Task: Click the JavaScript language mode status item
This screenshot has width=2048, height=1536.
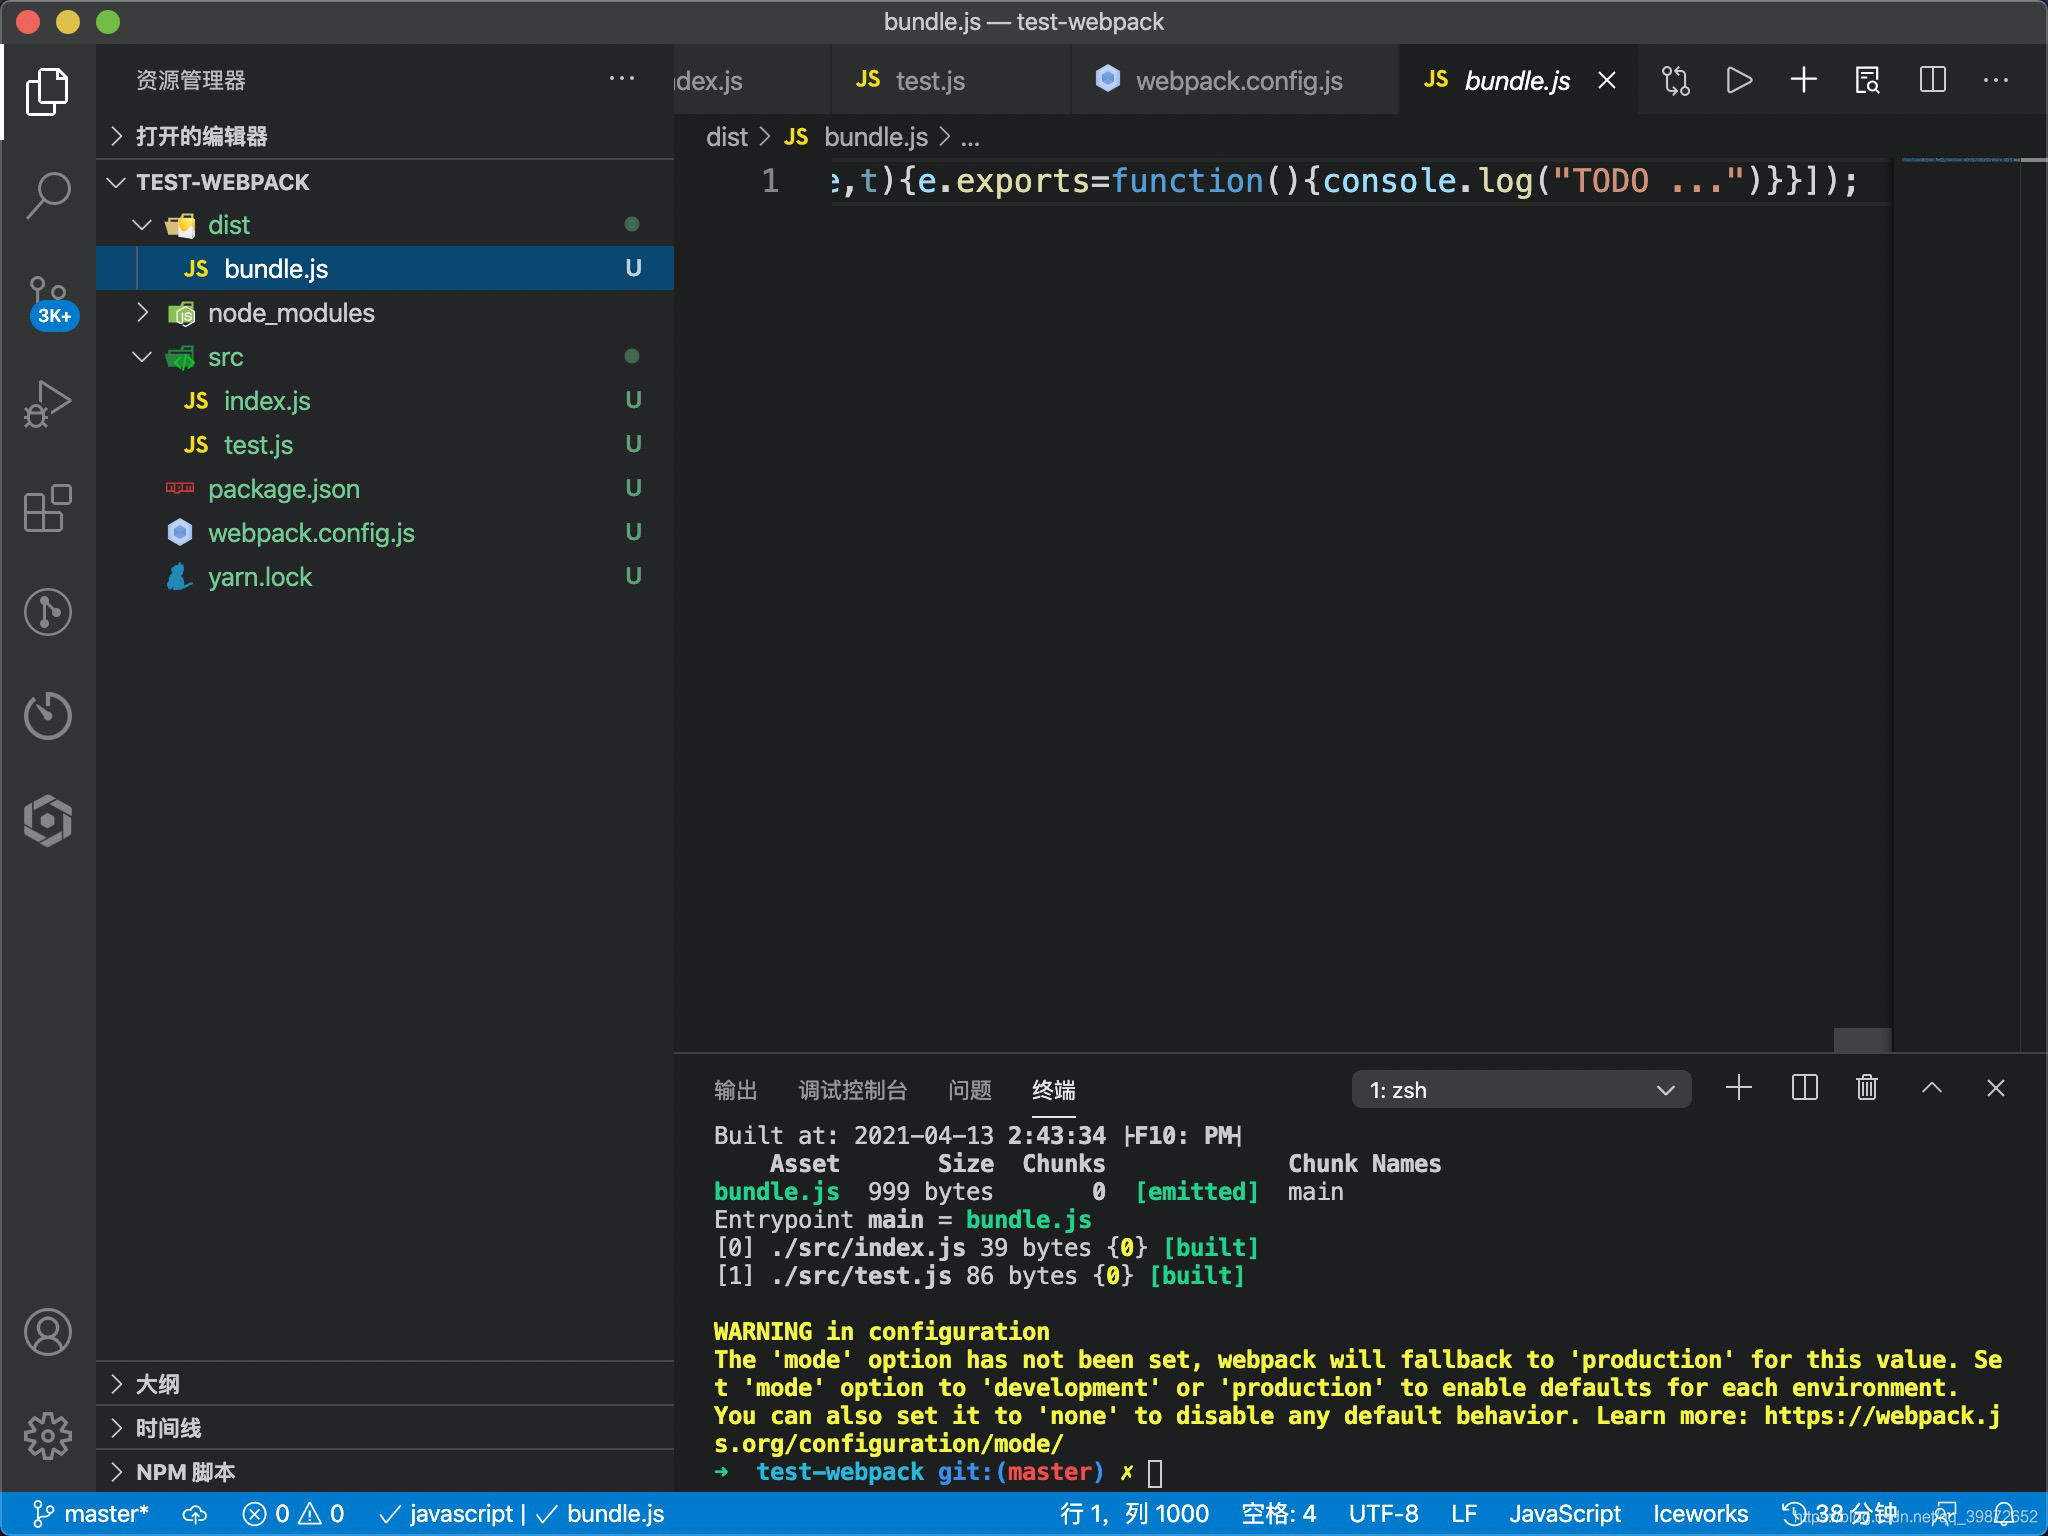Action: point(1565,1514)
